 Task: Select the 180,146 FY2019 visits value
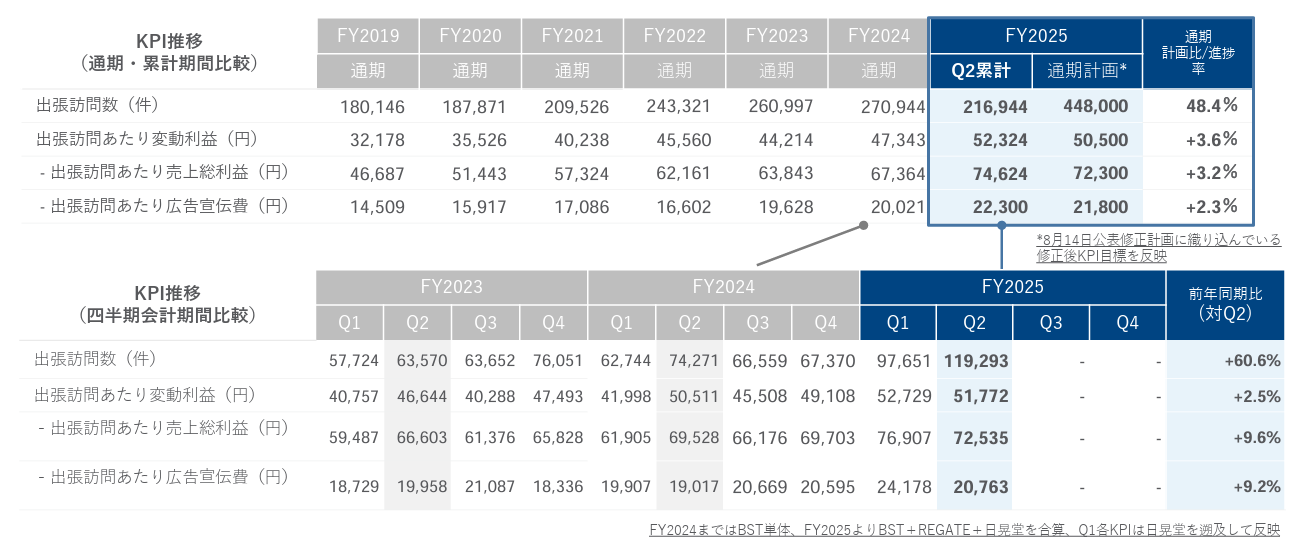pos(372,106)
